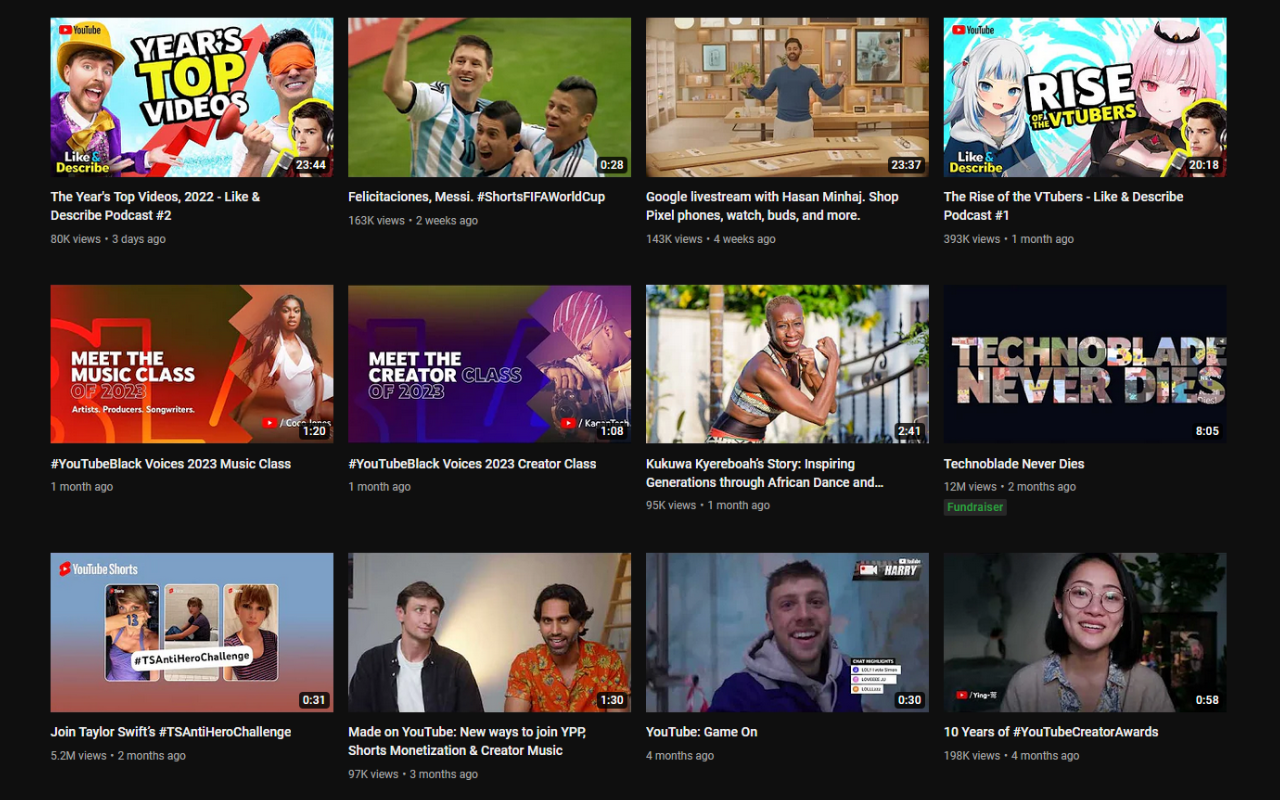Select the Rise of the VTubers thumbnail
Image resolution: width=1280 pixels, height=800 pixels.
coord(1085,97)
